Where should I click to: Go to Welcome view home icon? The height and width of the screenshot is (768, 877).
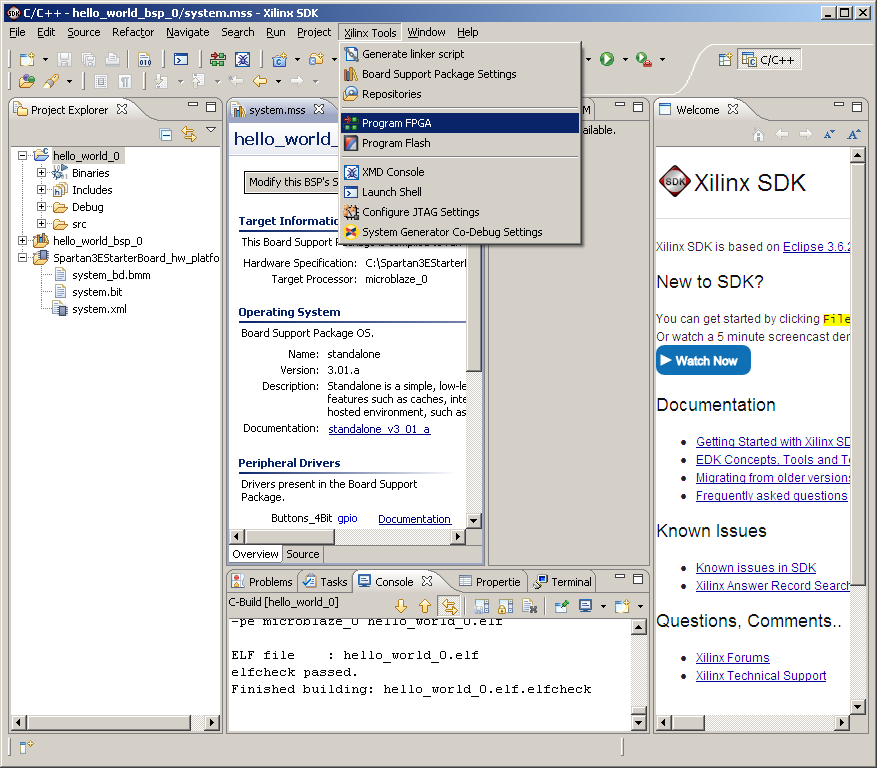(x=758, y=134)
